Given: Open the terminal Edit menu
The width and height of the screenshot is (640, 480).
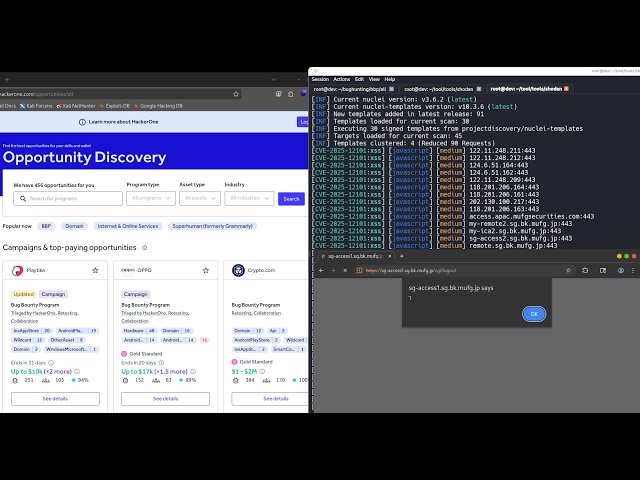Looking at the screenshot, I should pos(359,79).
